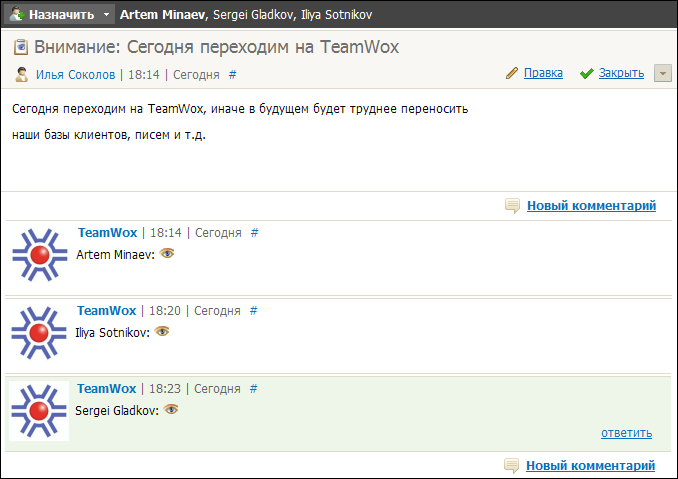Viewport: 678px width, 479px height.
Task: Click the # permalink in the task header
Action: point(233,74)
